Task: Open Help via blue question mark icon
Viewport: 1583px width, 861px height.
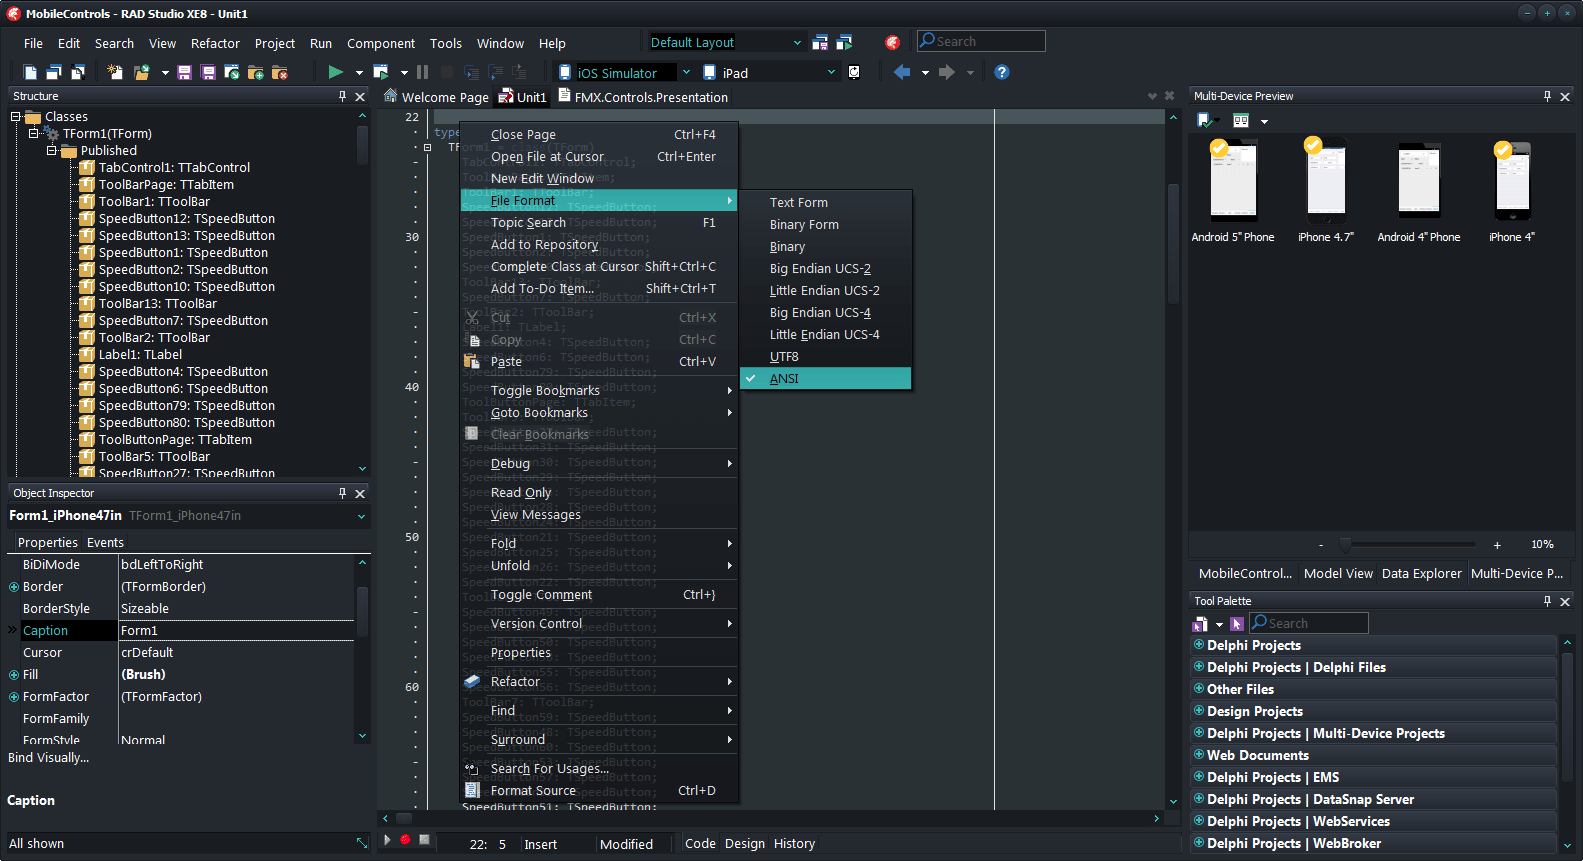Action: tap(1002, 72)
